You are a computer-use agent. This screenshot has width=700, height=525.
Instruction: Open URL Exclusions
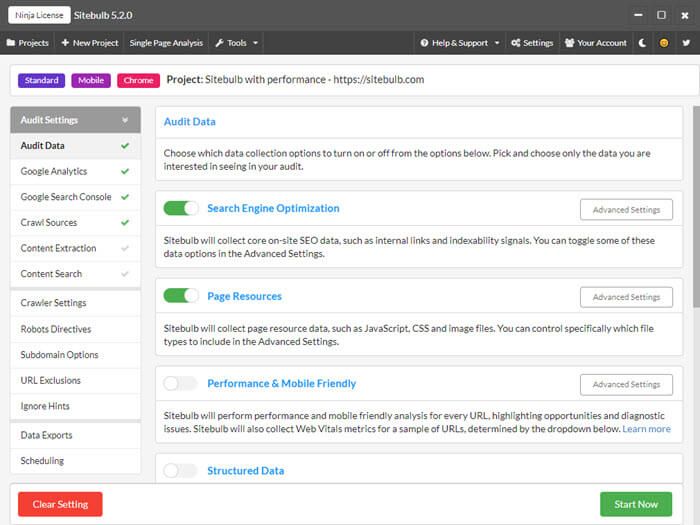coord(75,380)
